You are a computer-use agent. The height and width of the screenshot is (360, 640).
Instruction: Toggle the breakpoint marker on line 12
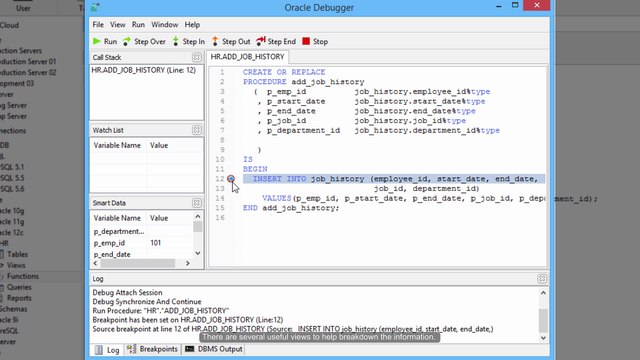[x=231, y=179]
